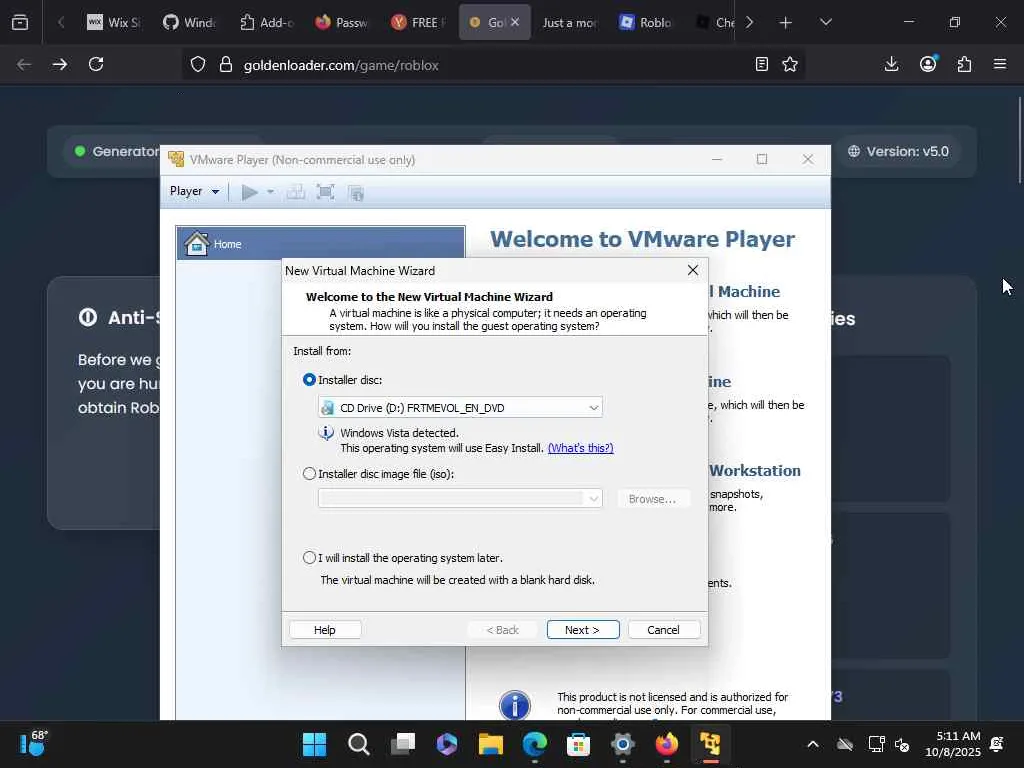Click the send Ctrl+Alt+Del toolbar icon
Viewport: 1024px width, 768px height.
point(296,192)
